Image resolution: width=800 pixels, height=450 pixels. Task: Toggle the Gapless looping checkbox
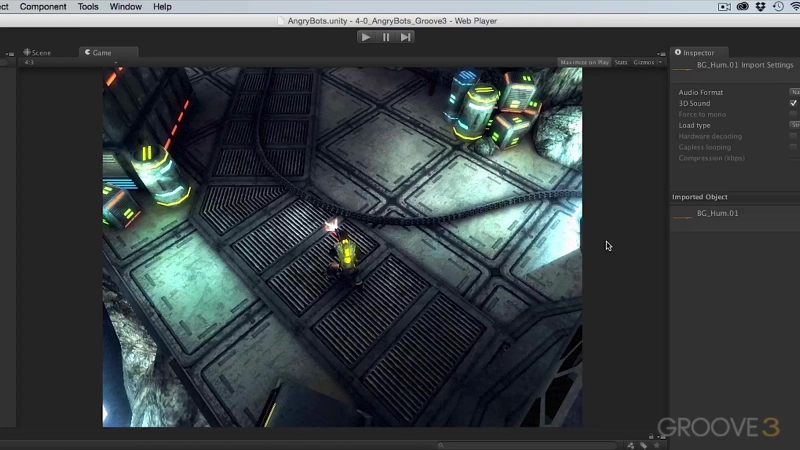click(793, 147)
